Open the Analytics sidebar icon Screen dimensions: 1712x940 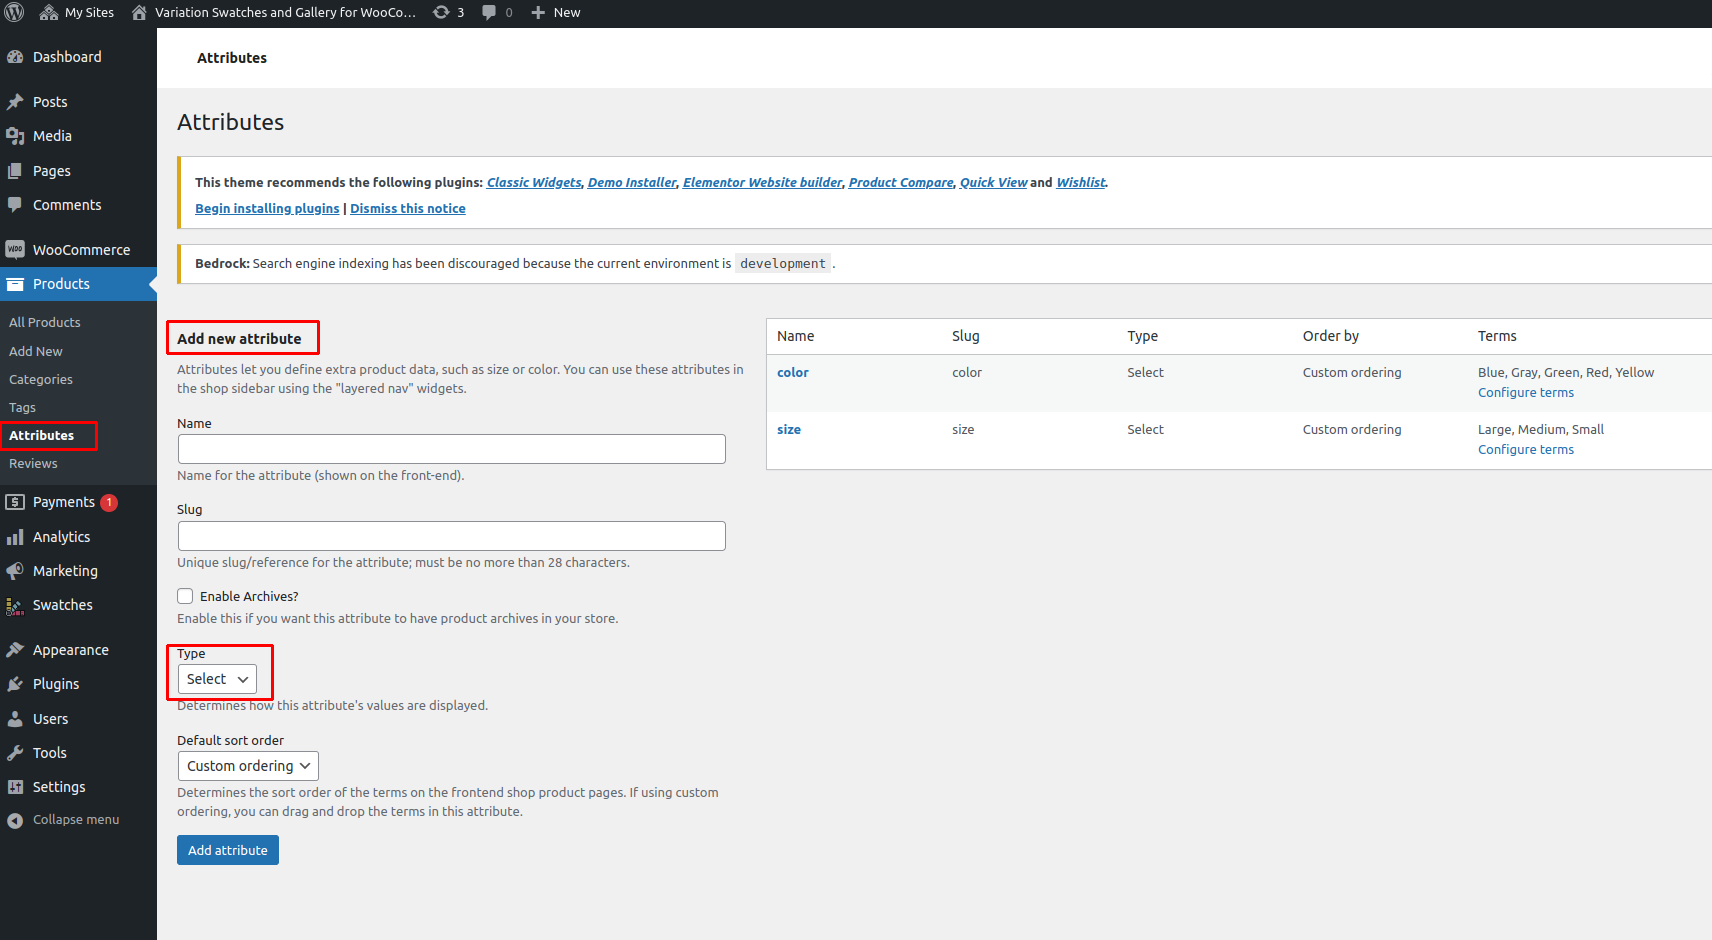[17, 537]
